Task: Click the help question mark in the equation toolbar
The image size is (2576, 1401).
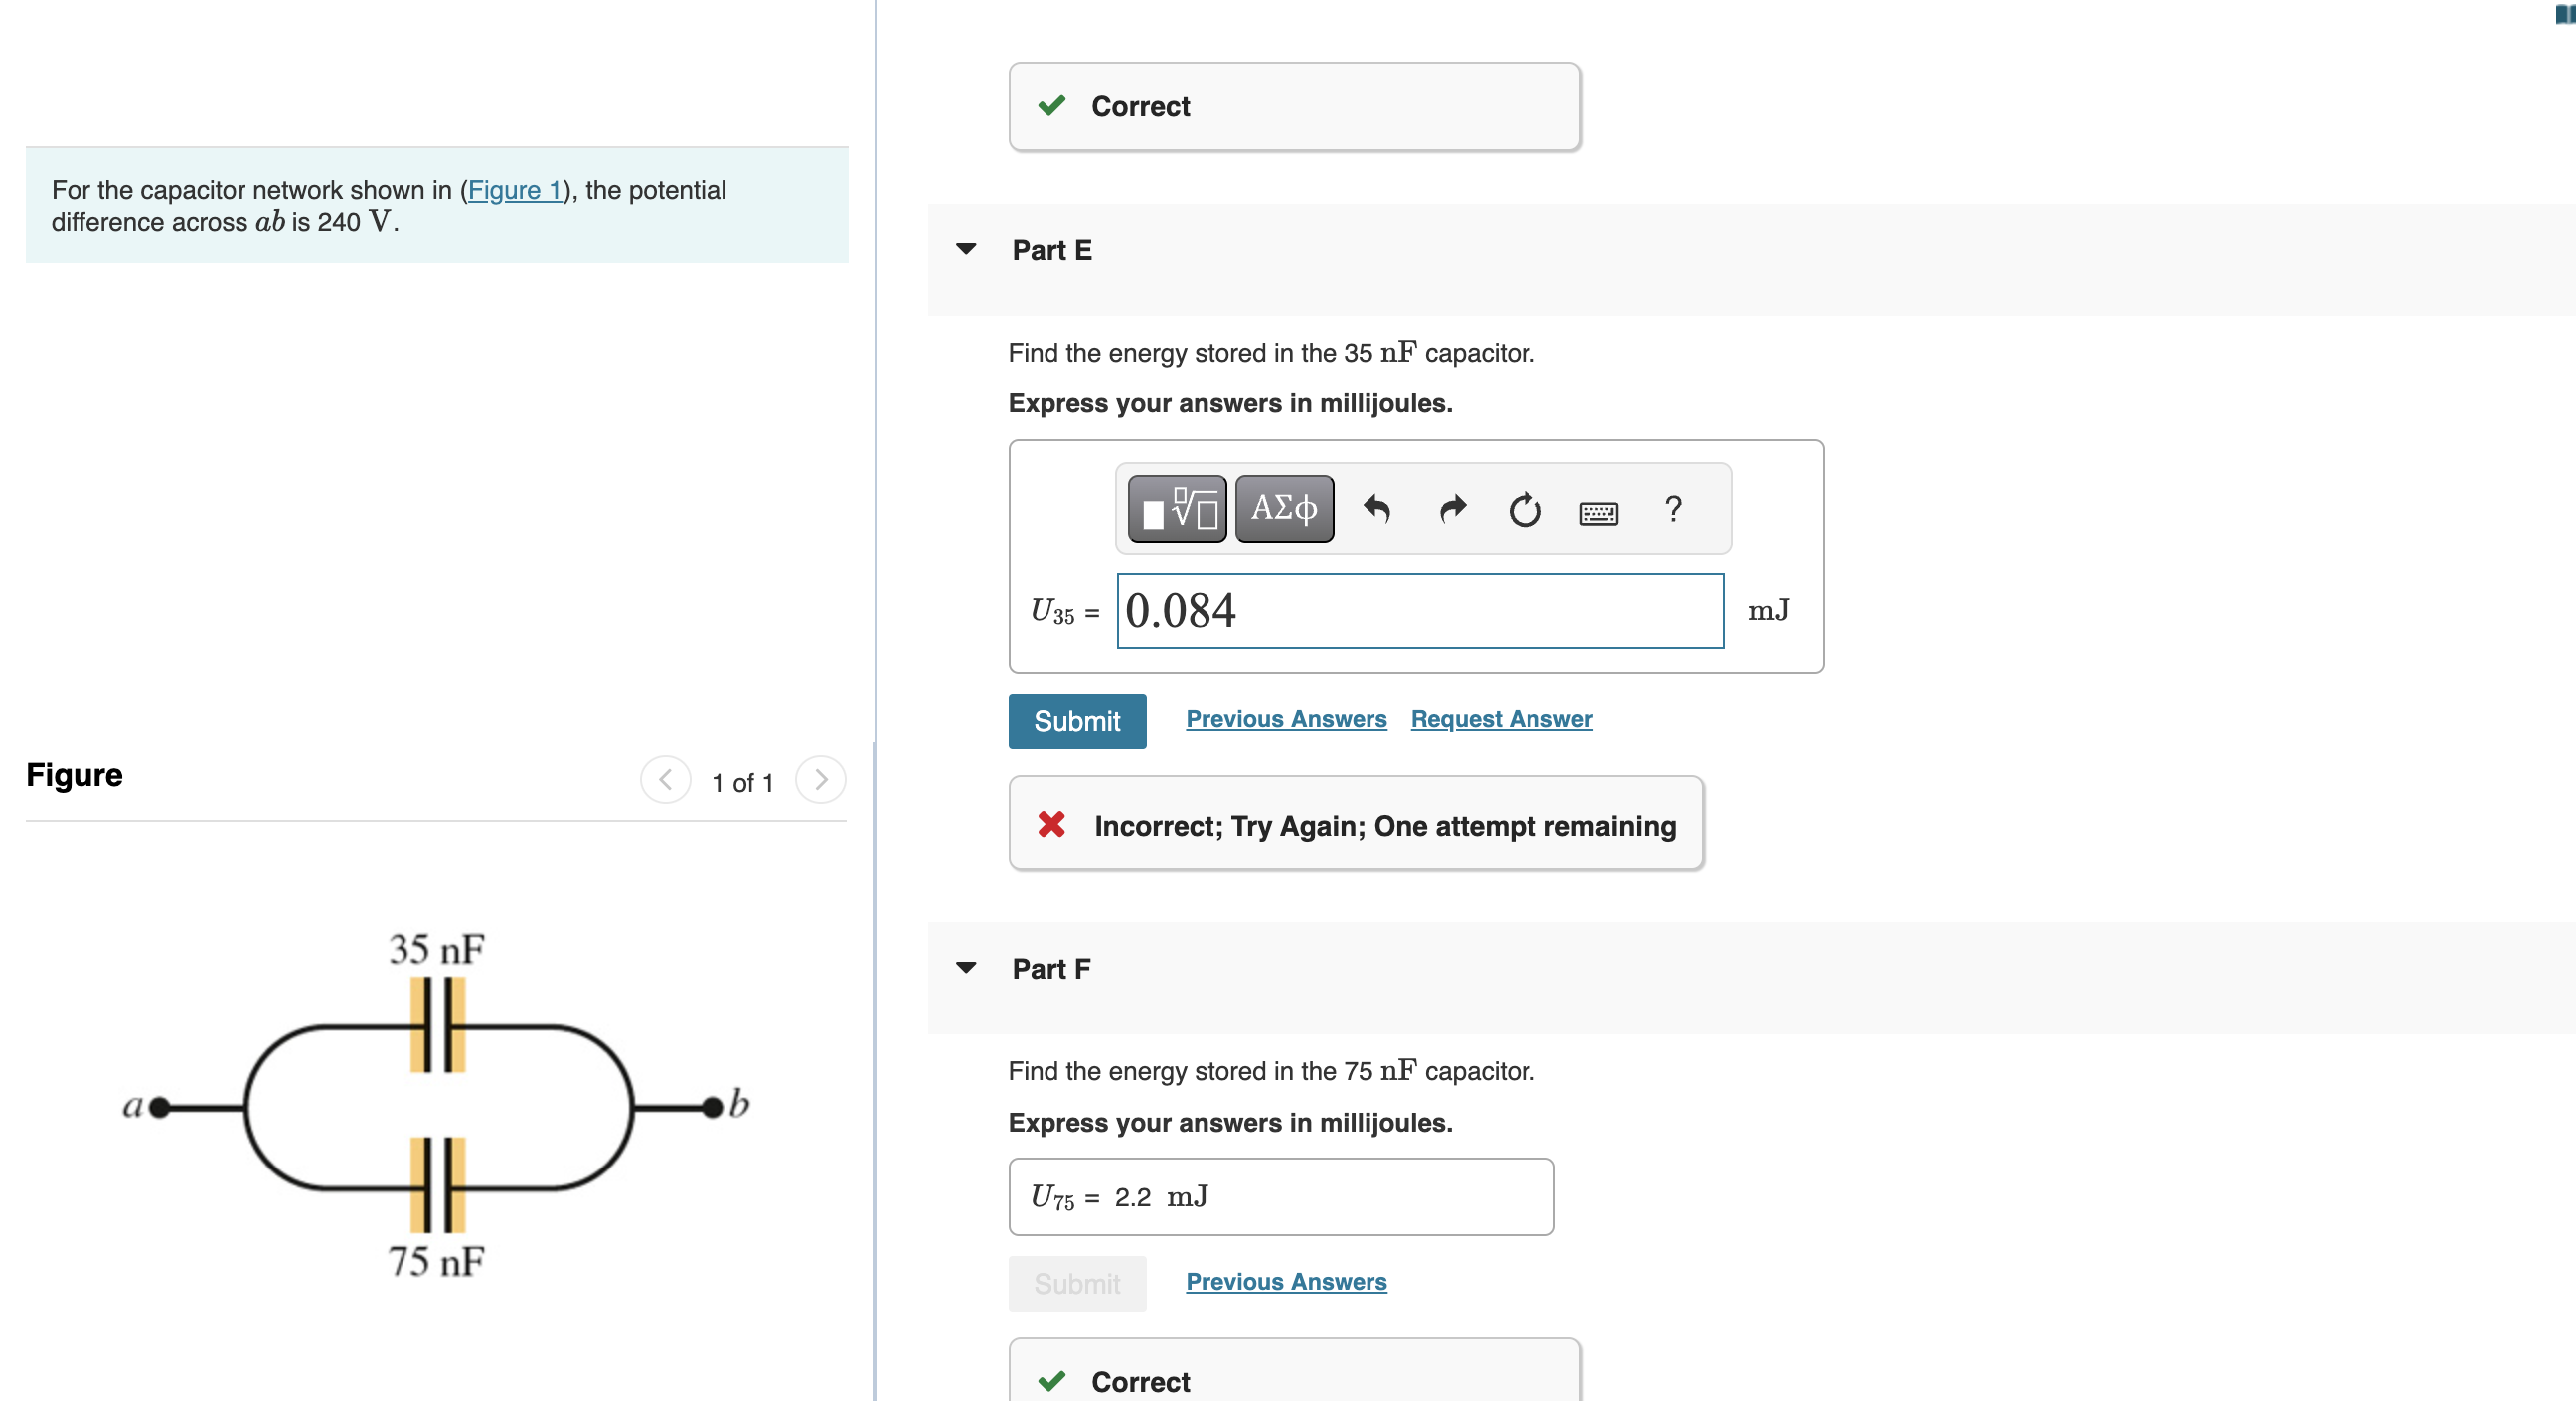Action: click(x=1672, y=510)
